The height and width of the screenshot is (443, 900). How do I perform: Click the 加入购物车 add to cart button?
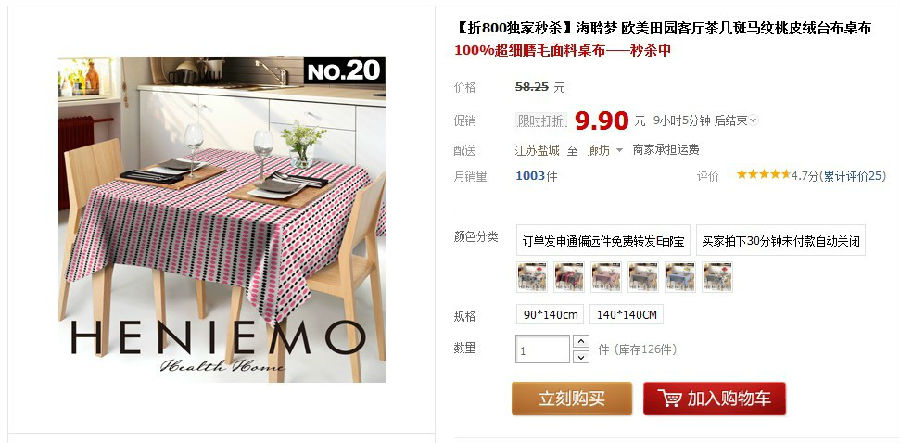click(x=714, y=399)
